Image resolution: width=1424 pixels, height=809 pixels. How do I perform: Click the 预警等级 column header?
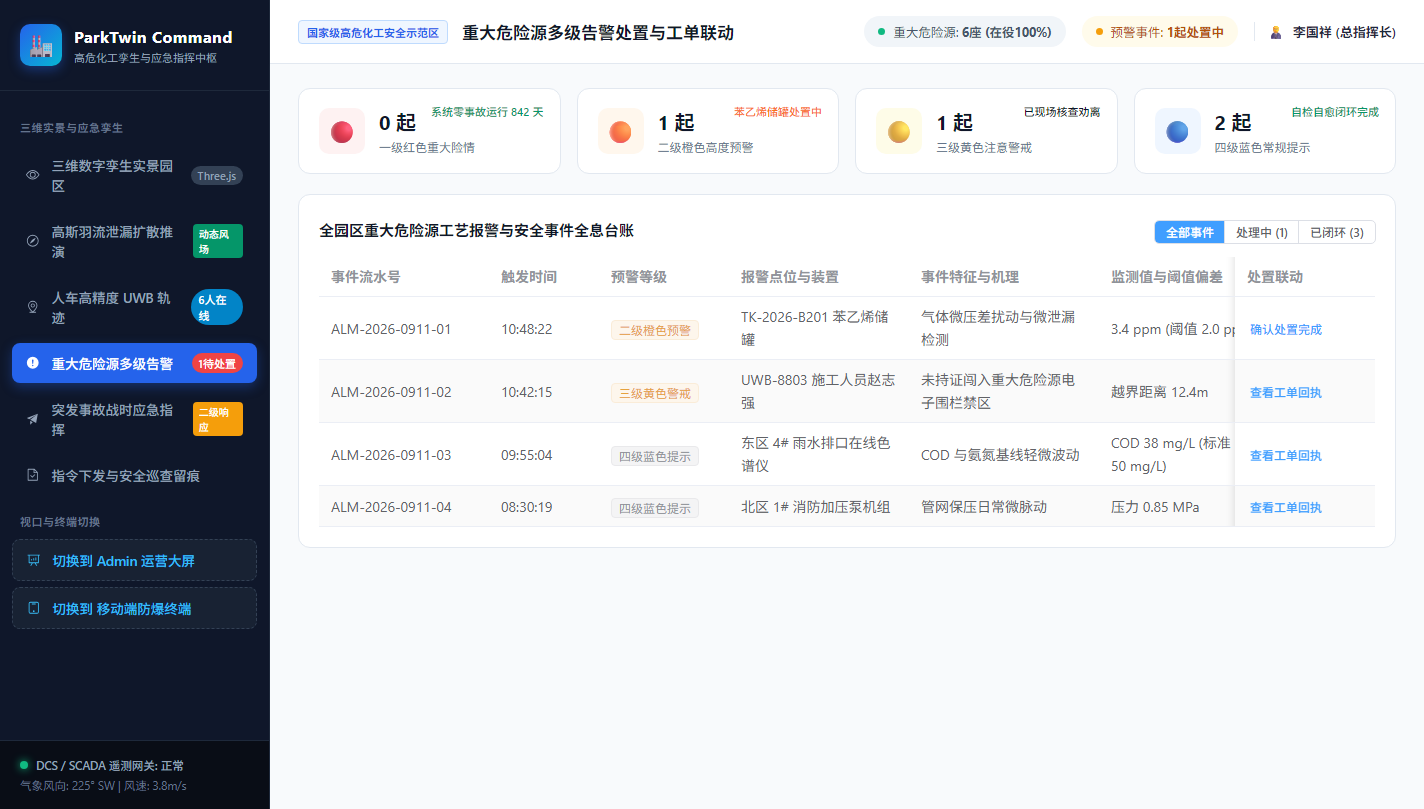tap(639, 277)
